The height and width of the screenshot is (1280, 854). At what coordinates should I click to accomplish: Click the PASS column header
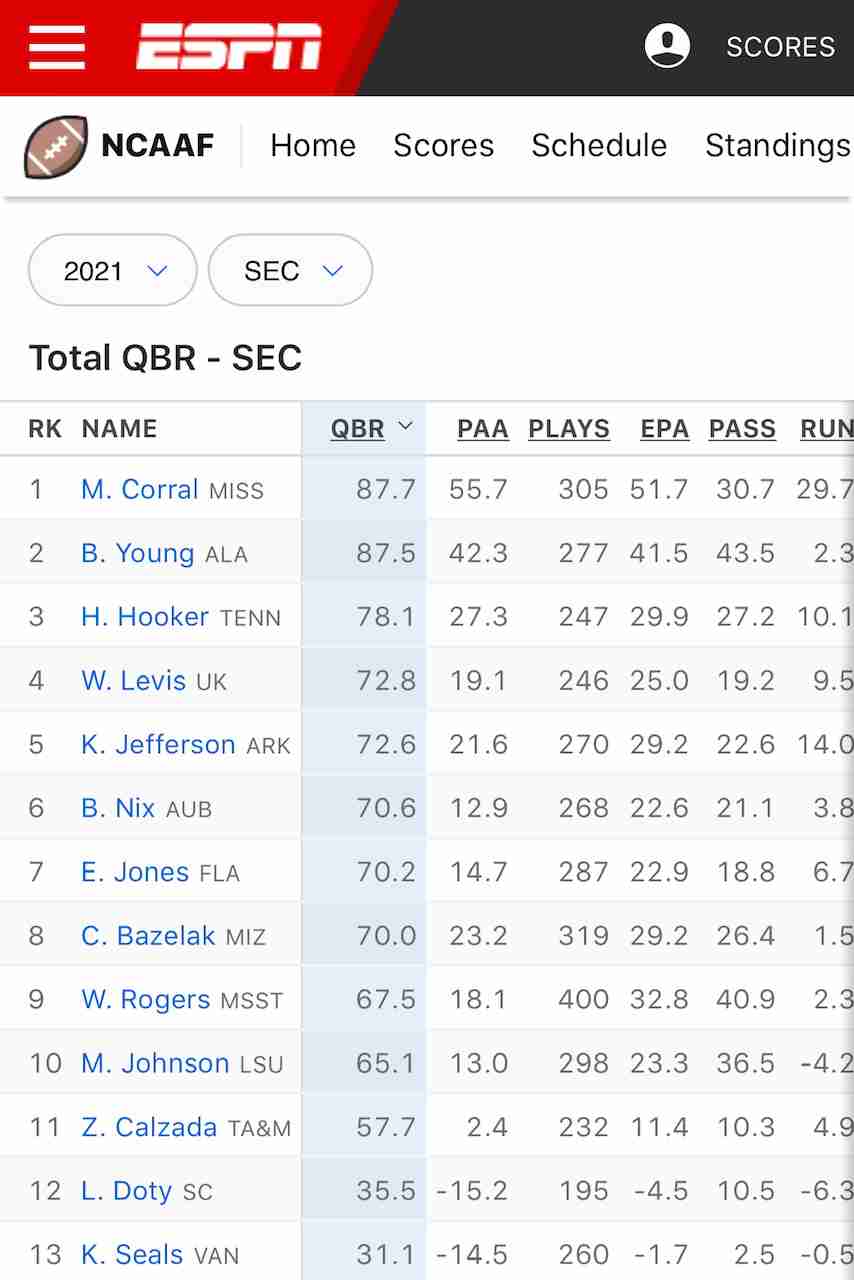[x=742, y=429]
